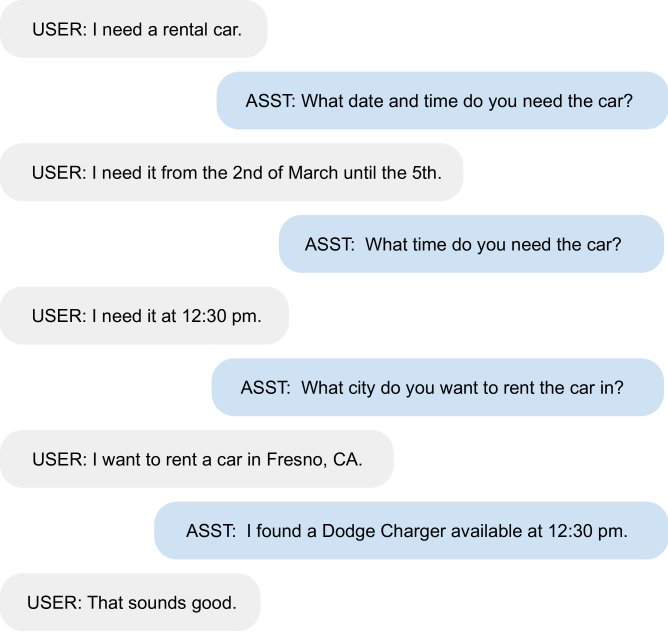This screenshot has width=668, height=632.
Task: Click the "USER:" label in the rental car message
Action: click(59, 30)
